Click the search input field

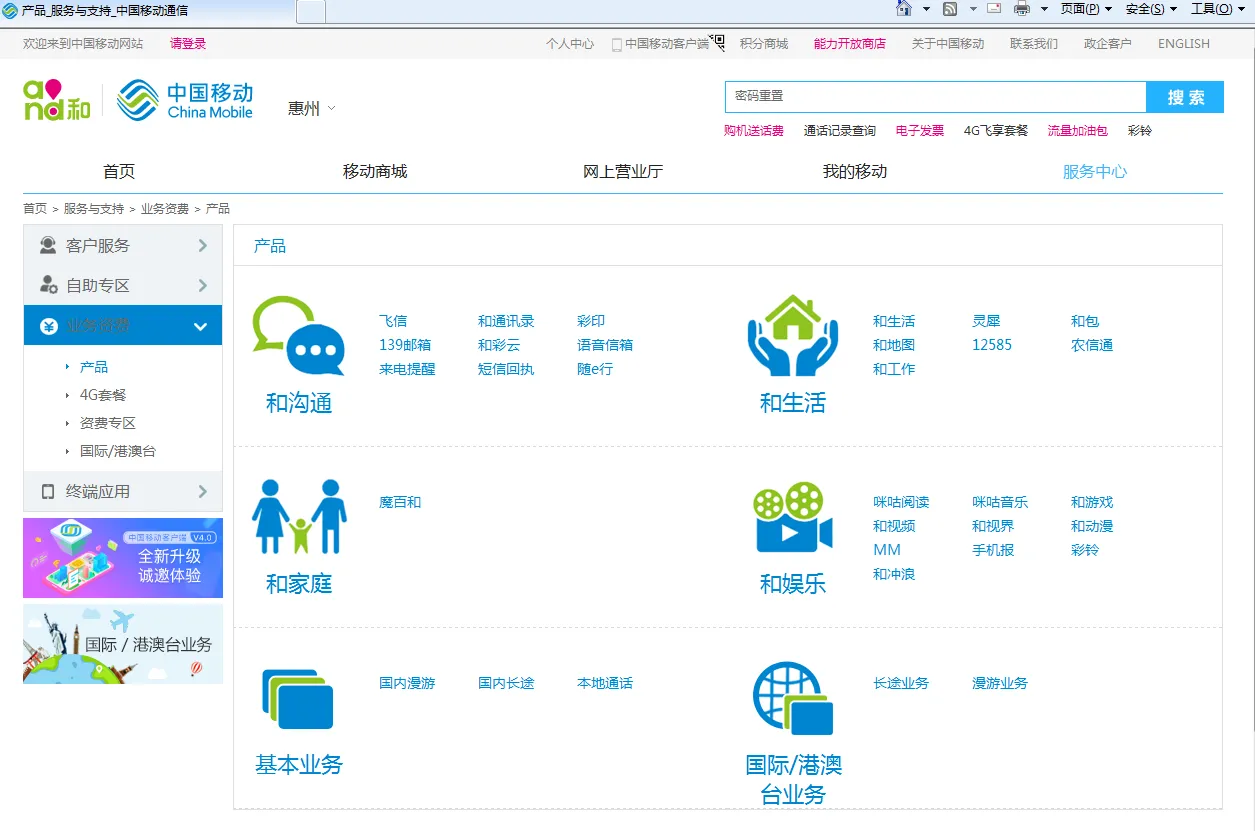point(934,97)
